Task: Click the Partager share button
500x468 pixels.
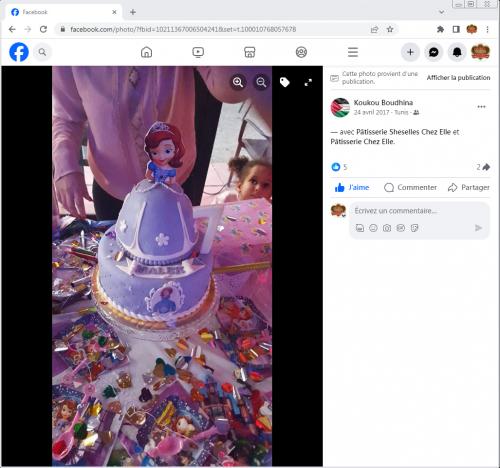Action: coord(469,187)
